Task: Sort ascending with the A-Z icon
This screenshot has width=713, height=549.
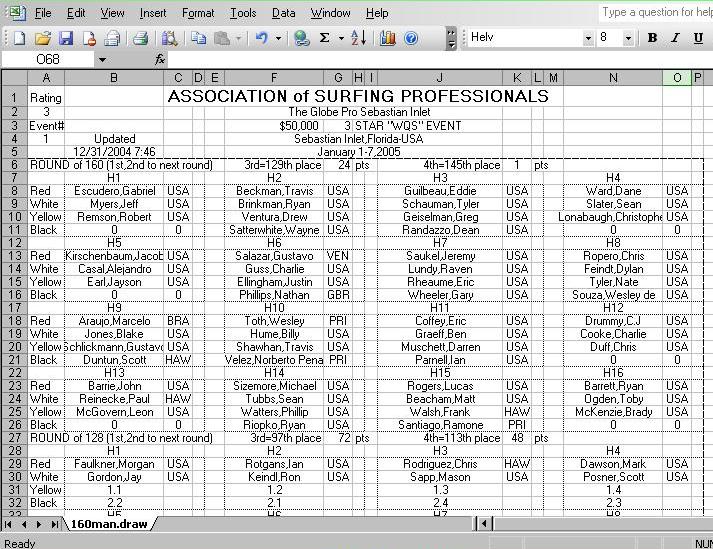Action: tap(359, 38)
